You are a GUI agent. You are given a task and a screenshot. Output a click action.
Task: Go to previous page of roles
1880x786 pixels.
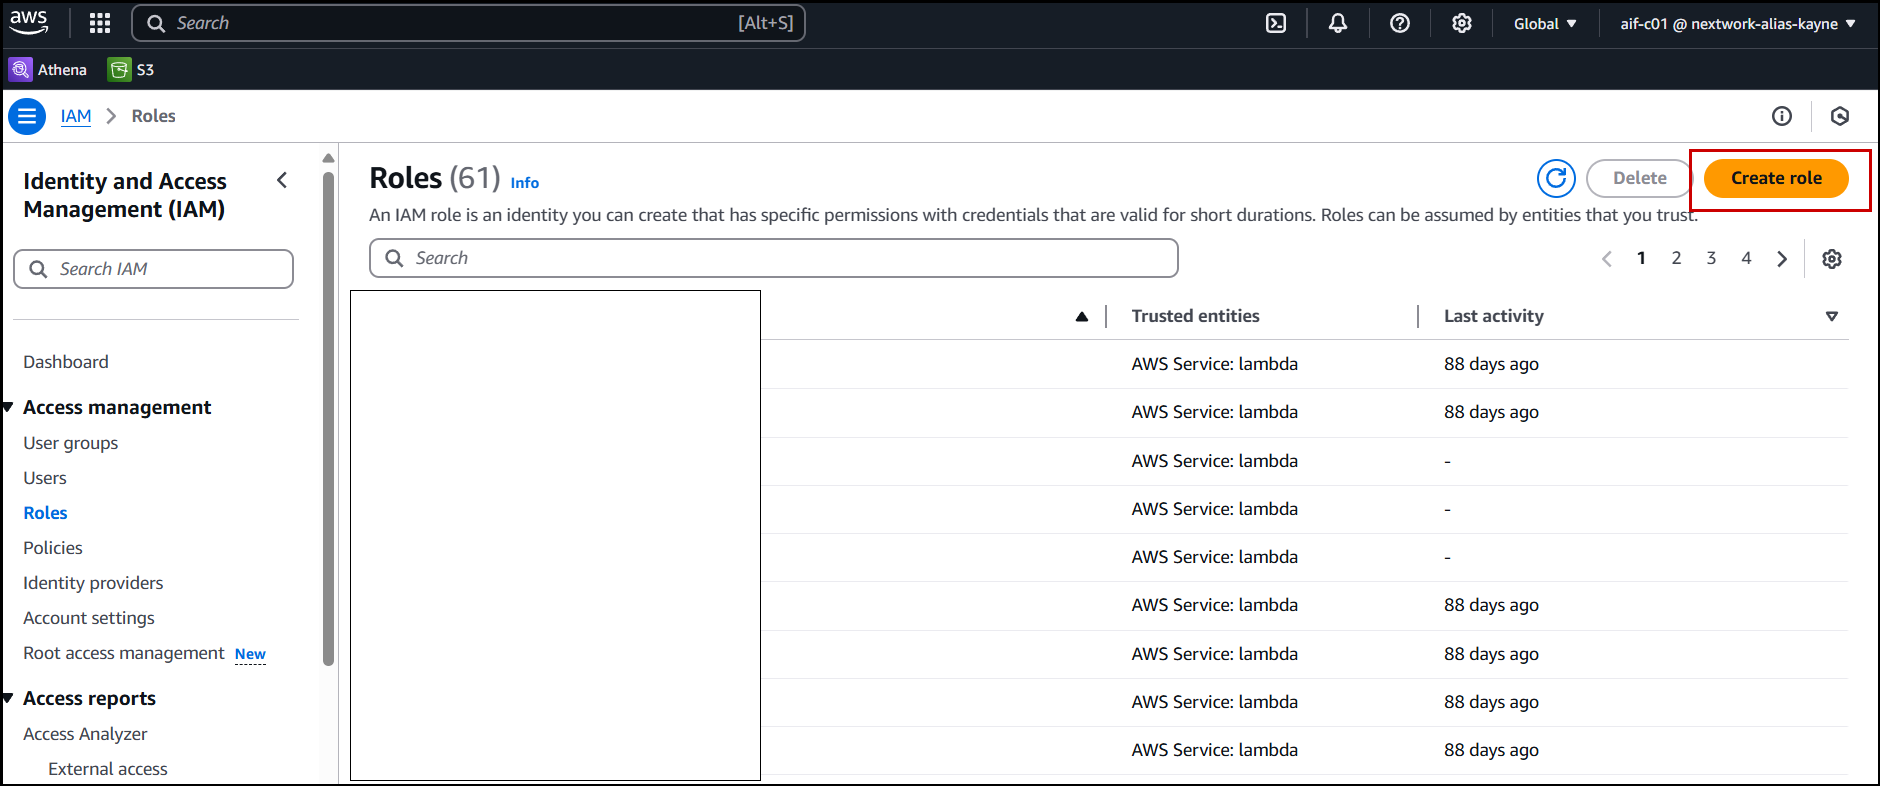(1607, 259)
